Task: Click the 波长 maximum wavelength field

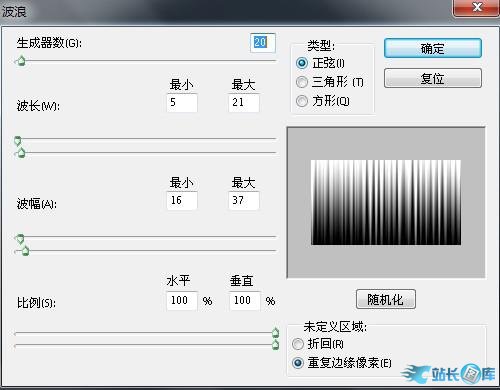Action: [x=244, y=102]
